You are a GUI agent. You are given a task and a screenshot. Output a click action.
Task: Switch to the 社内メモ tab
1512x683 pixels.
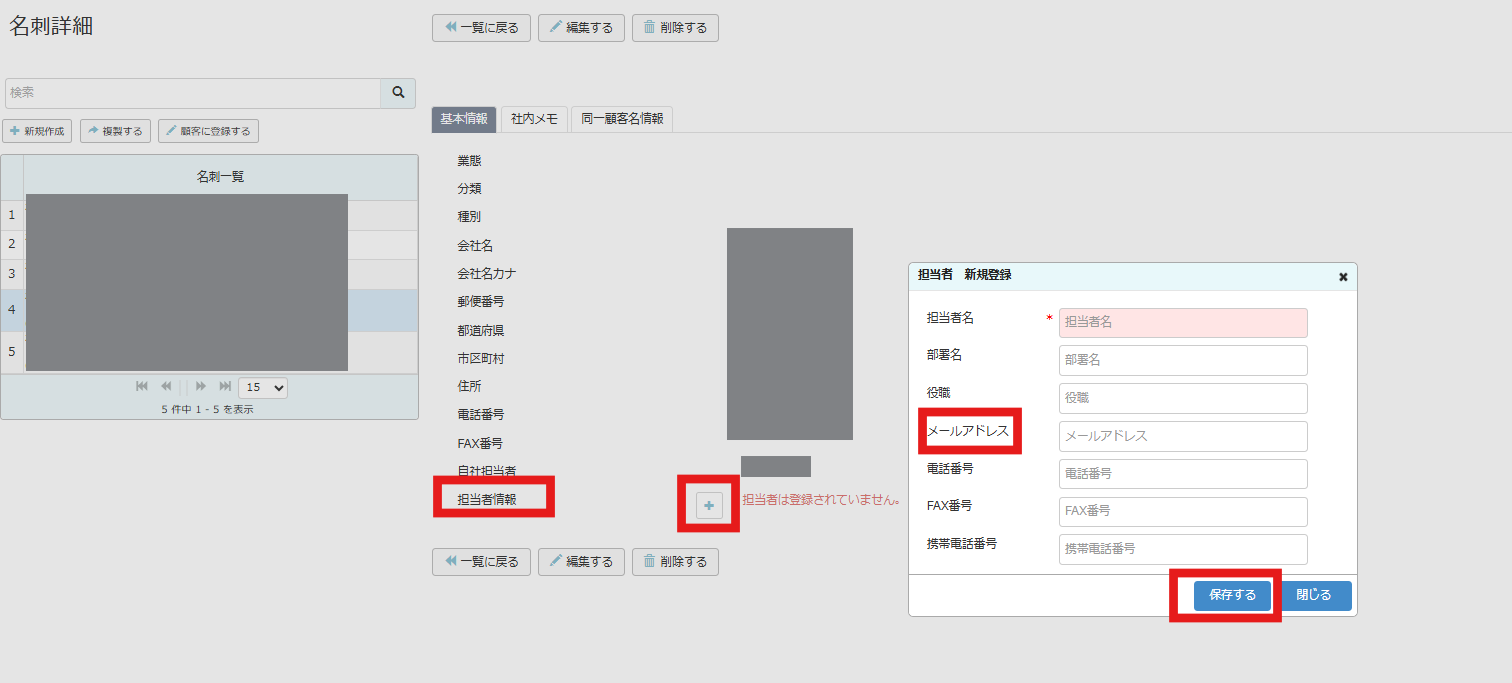click(x=534, y=119)
